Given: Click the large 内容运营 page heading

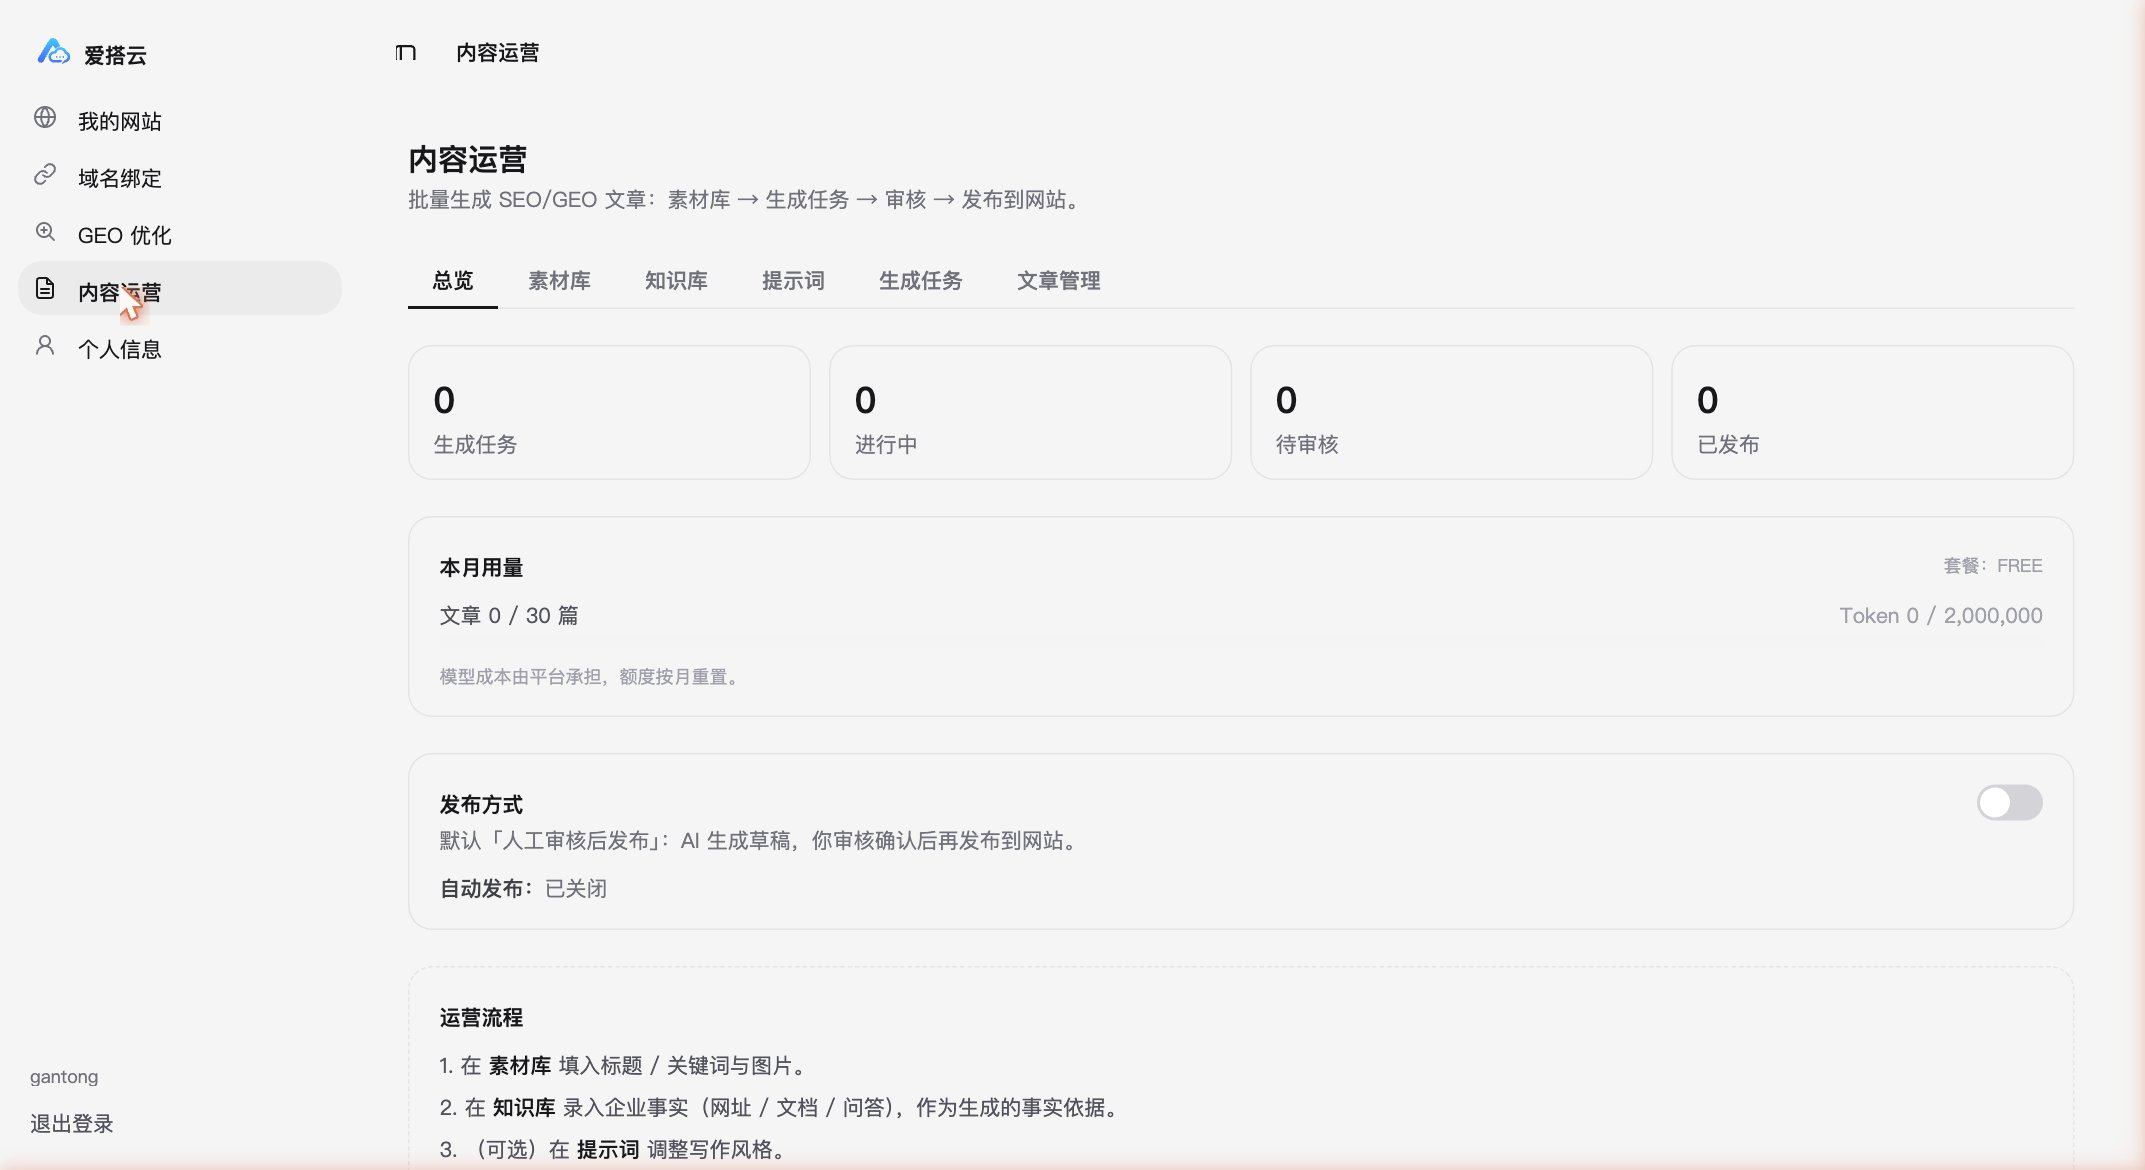Looking at the screenshot, I should [467, 159].
